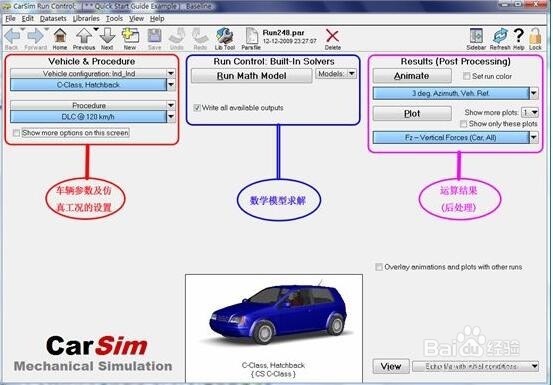Select the DLC @ 120 km/h field

pos(89,117)
